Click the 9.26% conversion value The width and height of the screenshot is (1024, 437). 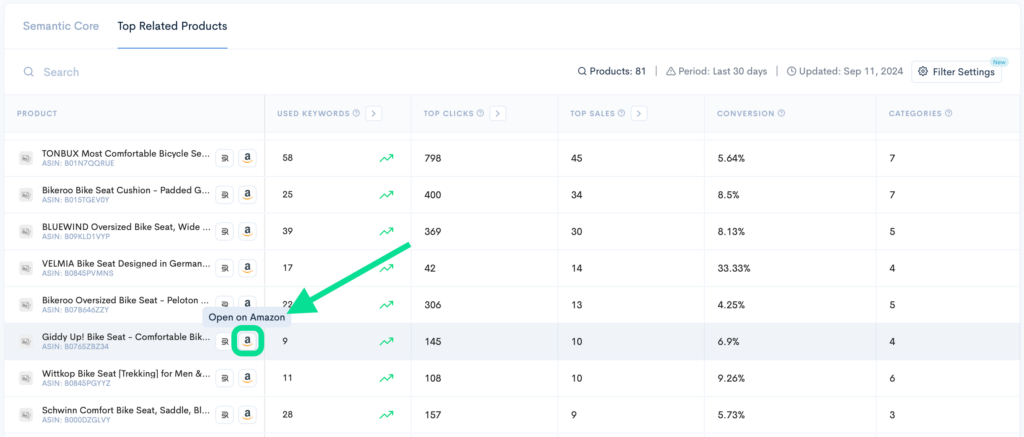tap(731, 378)
